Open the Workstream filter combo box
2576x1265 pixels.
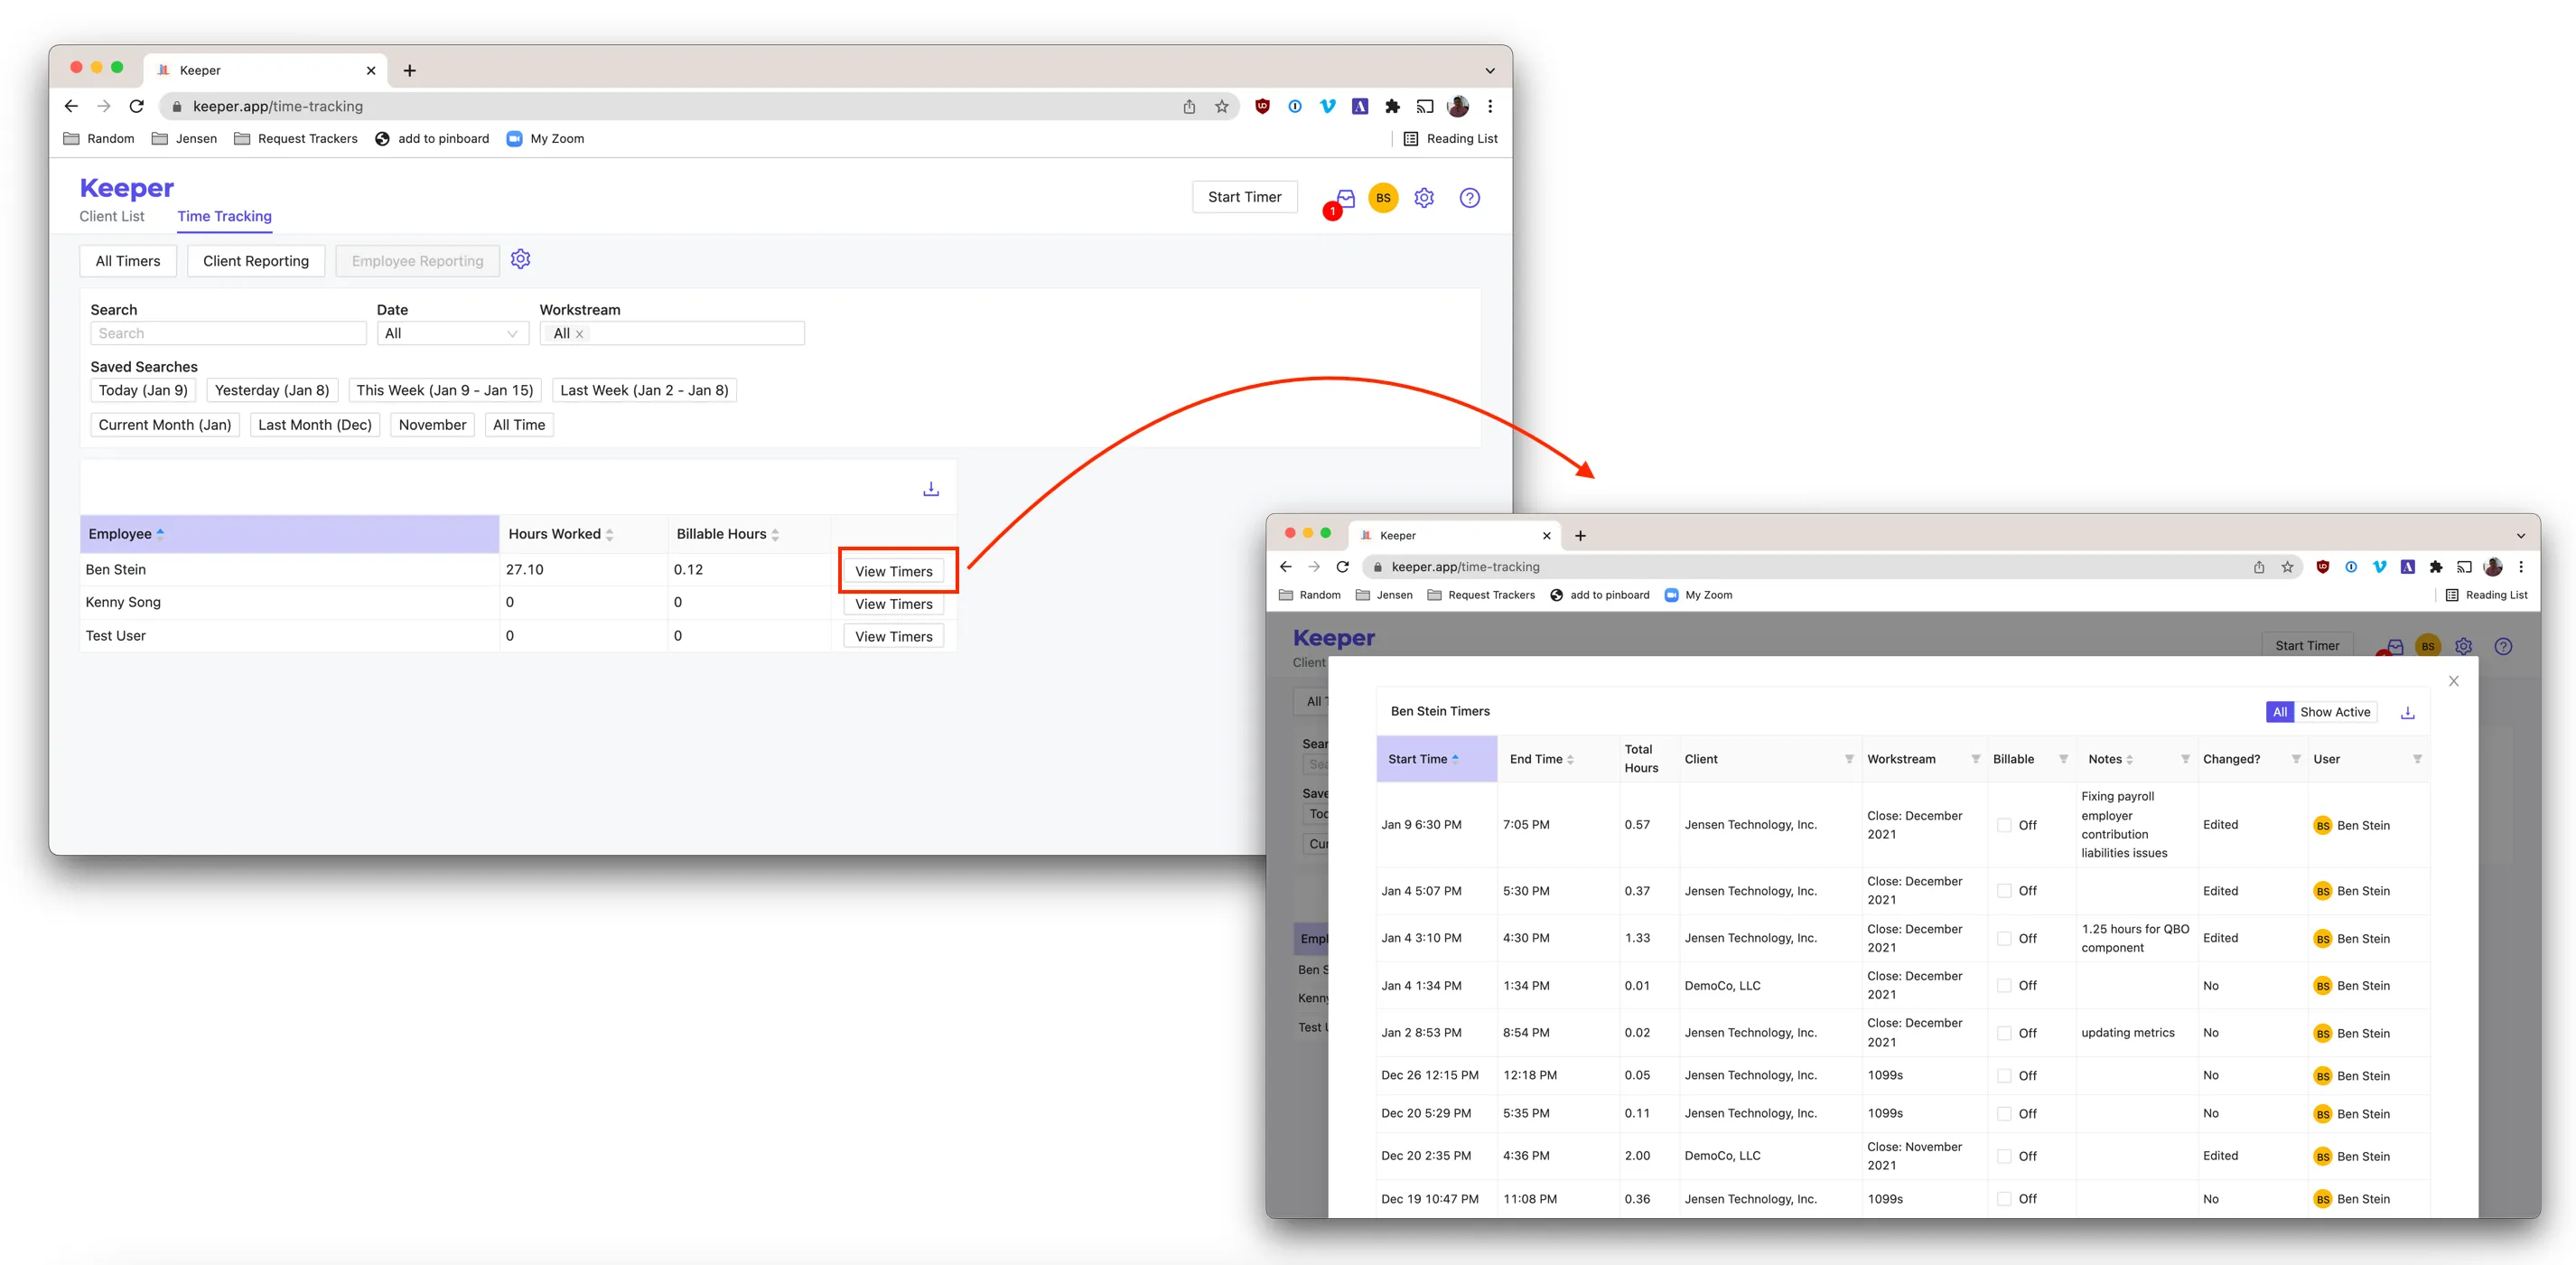tap(672, 333)
